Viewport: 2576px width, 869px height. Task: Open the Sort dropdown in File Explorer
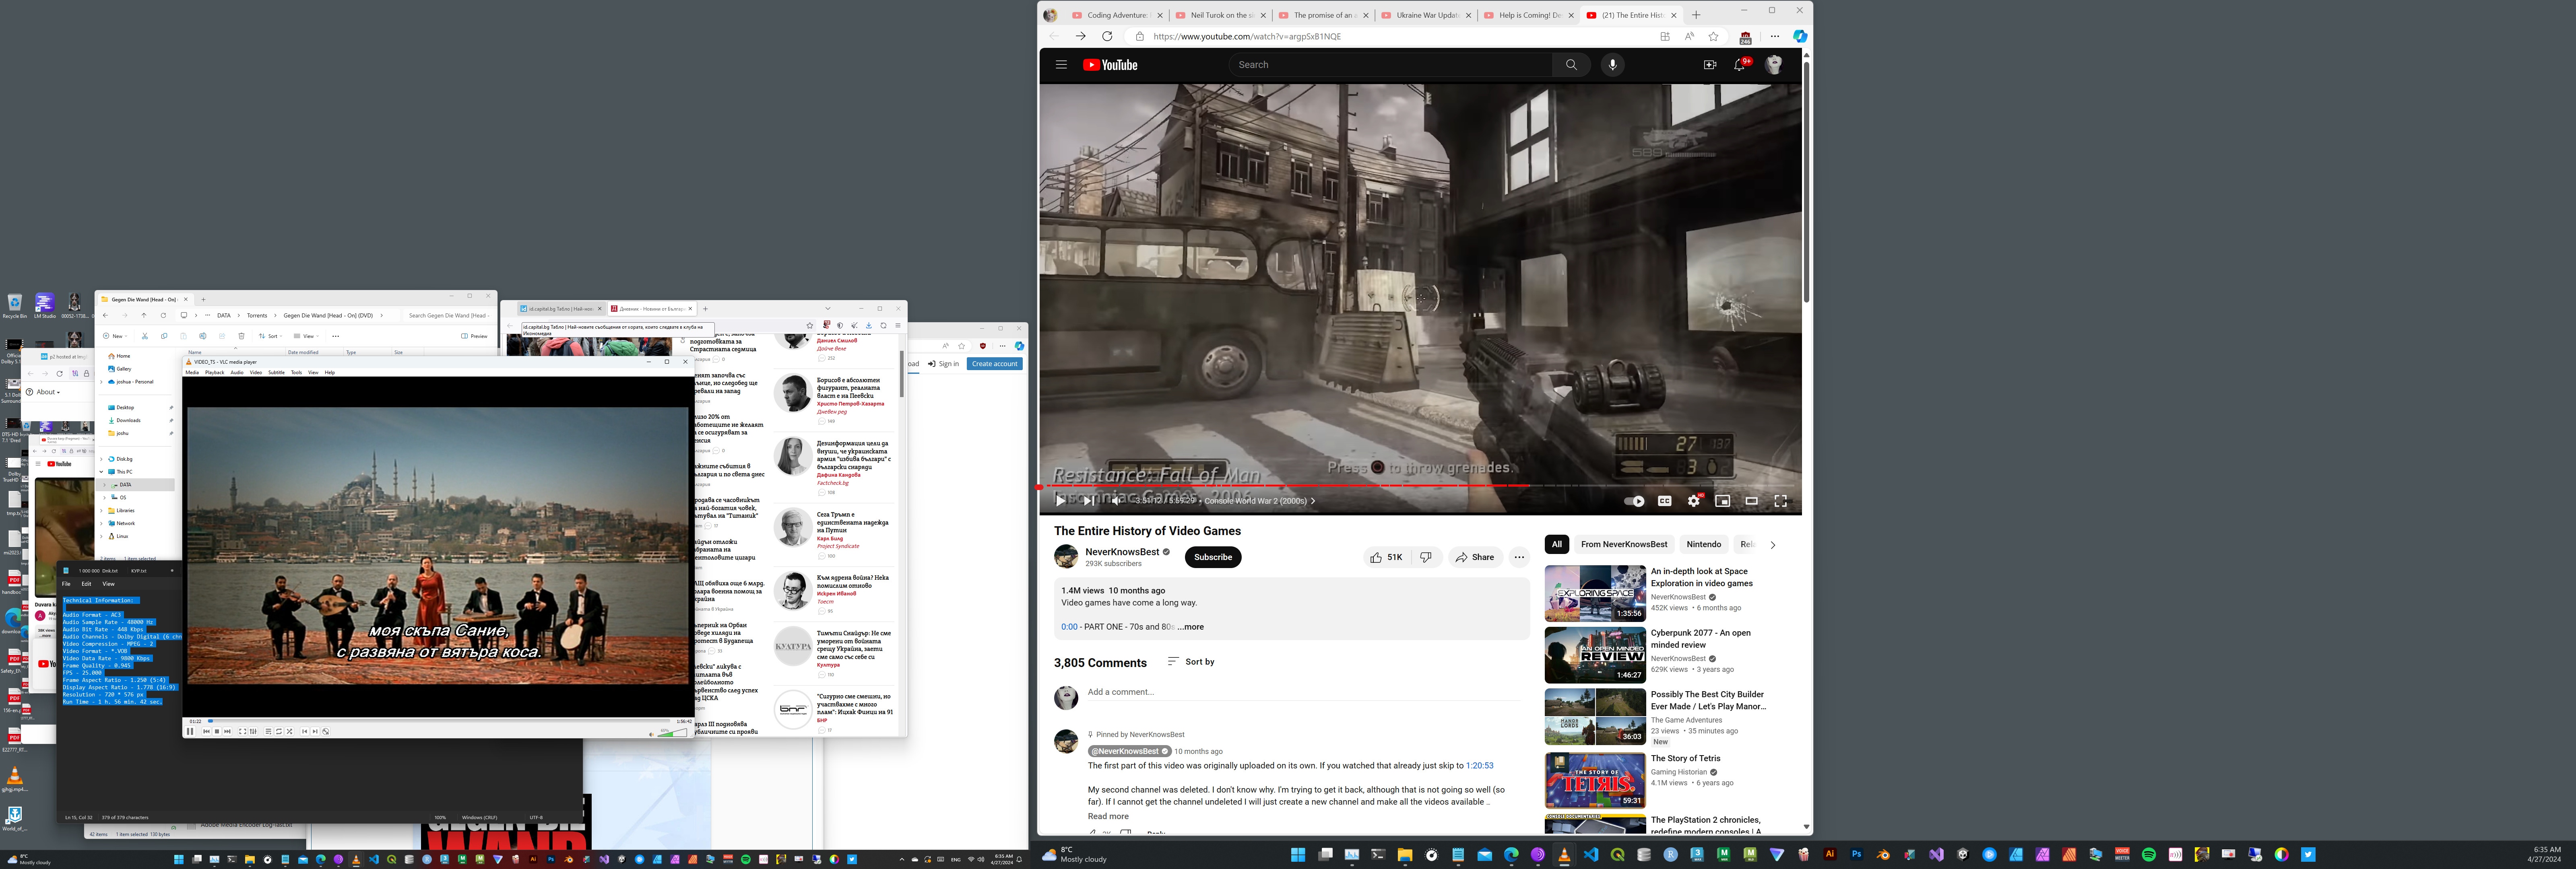tap(270, 336)
